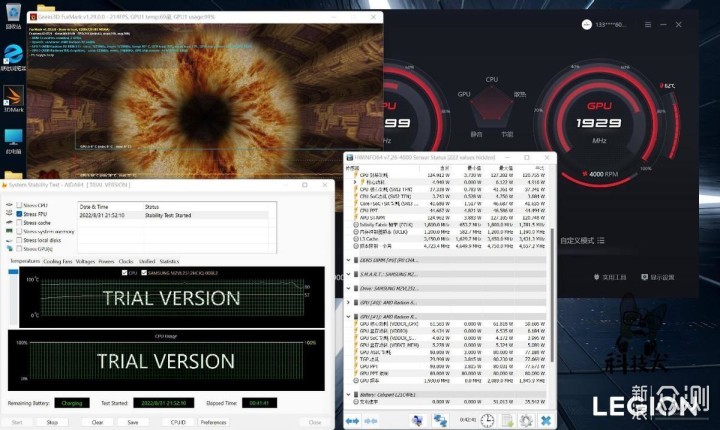
Task: Enable Stress local disks checkbox
Action: [19, 240]
